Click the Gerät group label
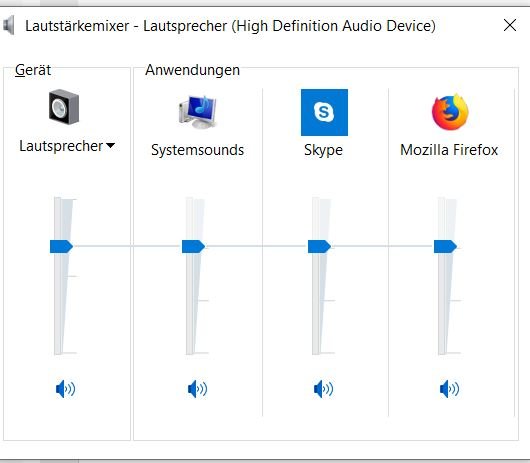Image resolution: width=530 pixels, height=463 pixels. coord(33,70)
